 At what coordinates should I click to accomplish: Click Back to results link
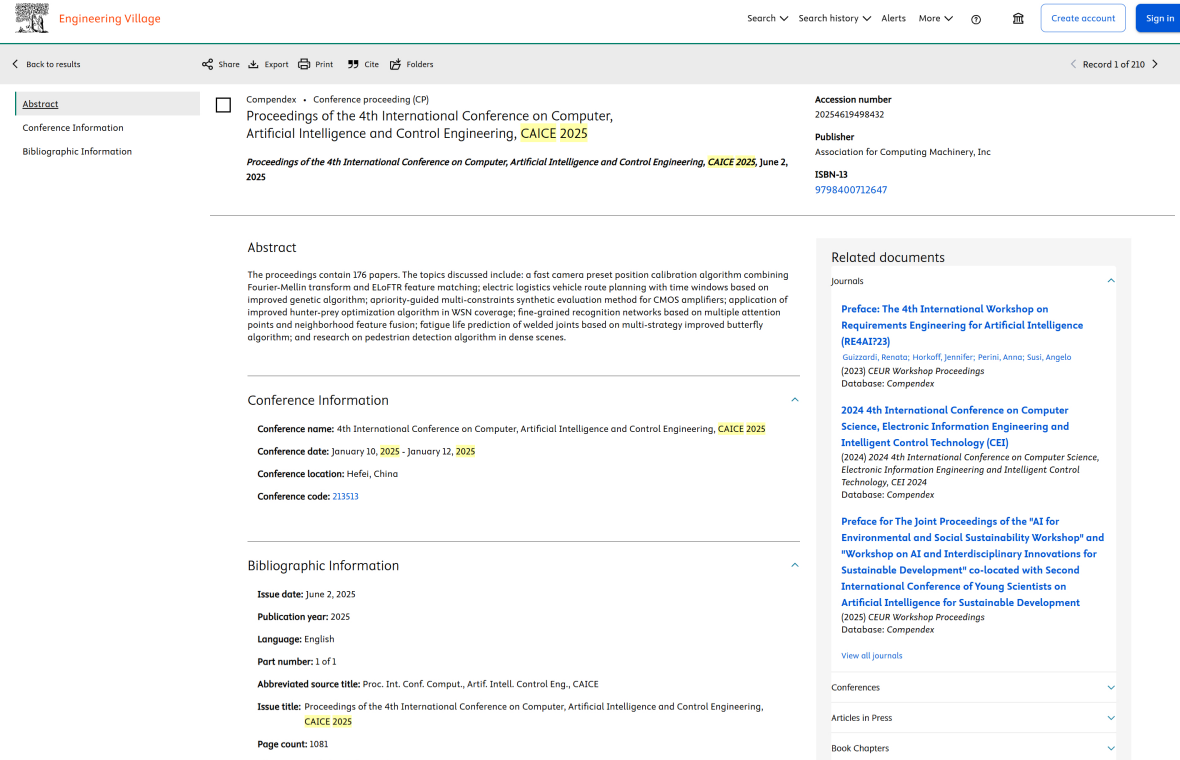46,64
